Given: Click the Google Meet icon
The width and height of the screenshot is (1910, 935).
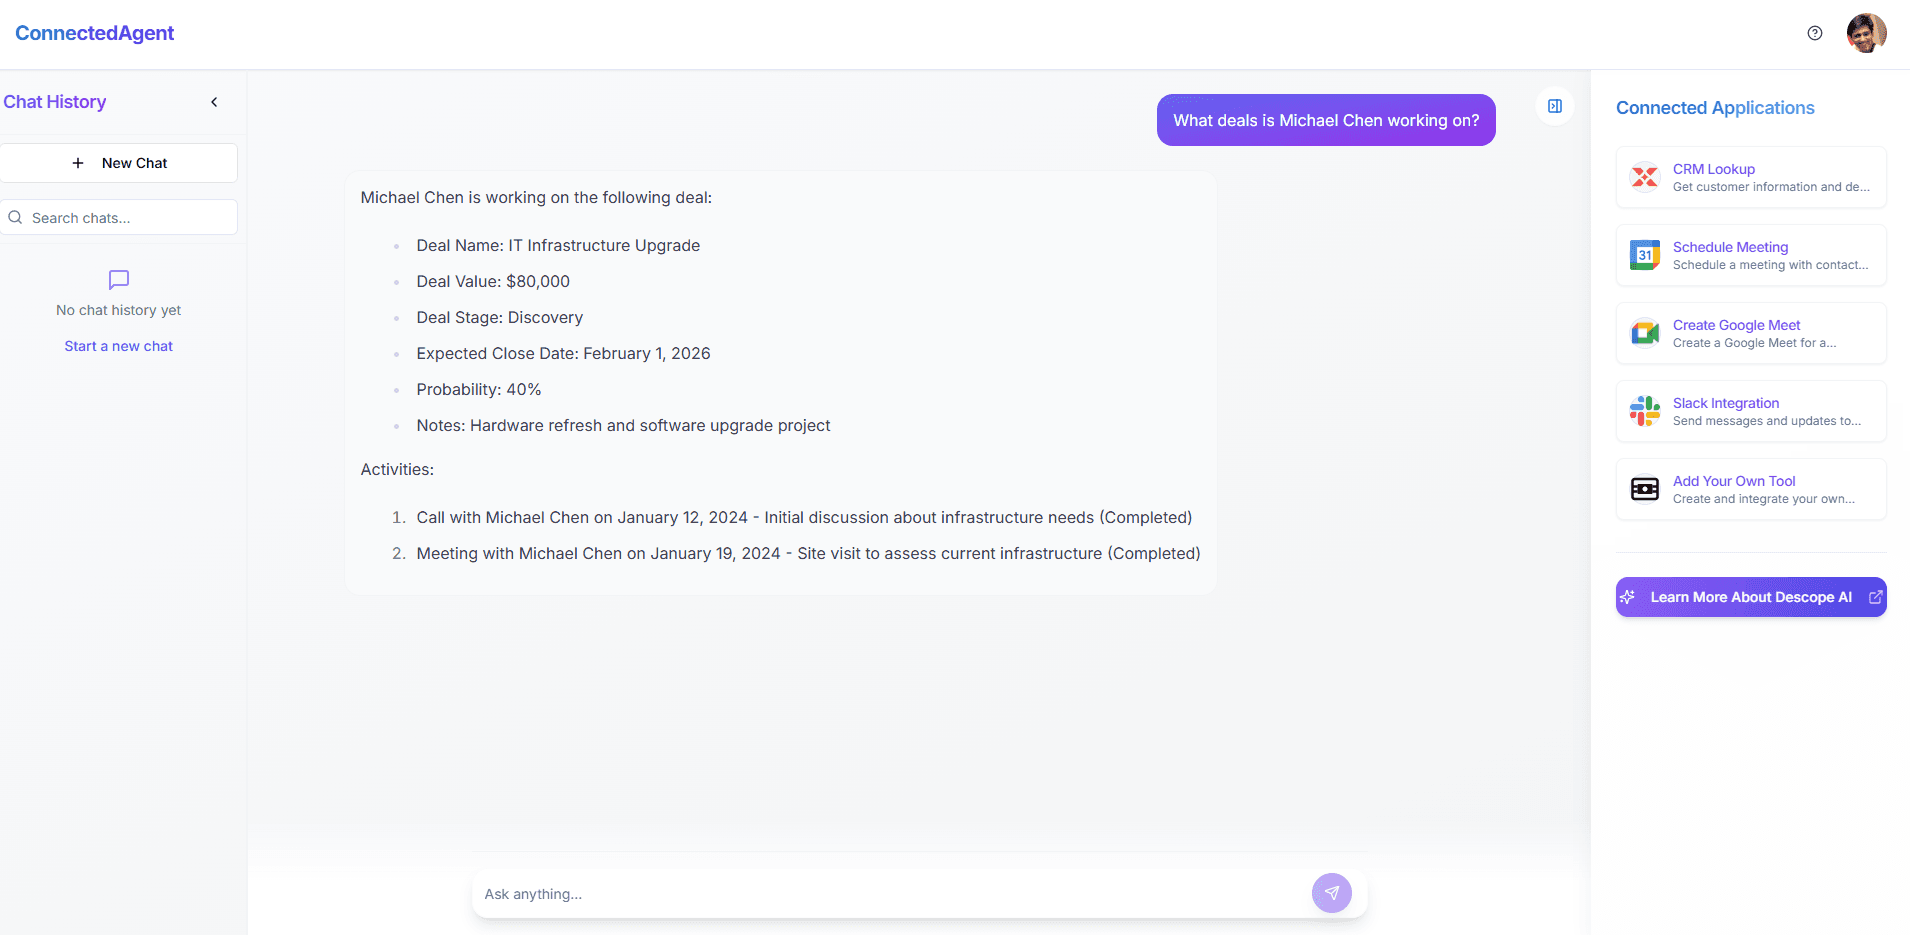Looking at the screenshot, I should pyautogui.click(x=1644, y=333).
